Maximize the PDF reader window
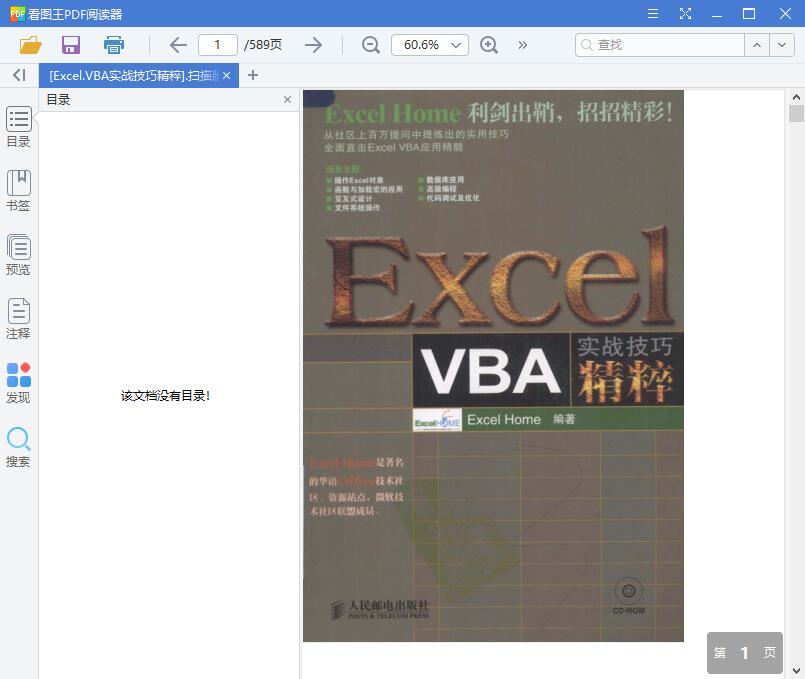The height and width of the screenshot is (679, 805). tap(749, 14)
